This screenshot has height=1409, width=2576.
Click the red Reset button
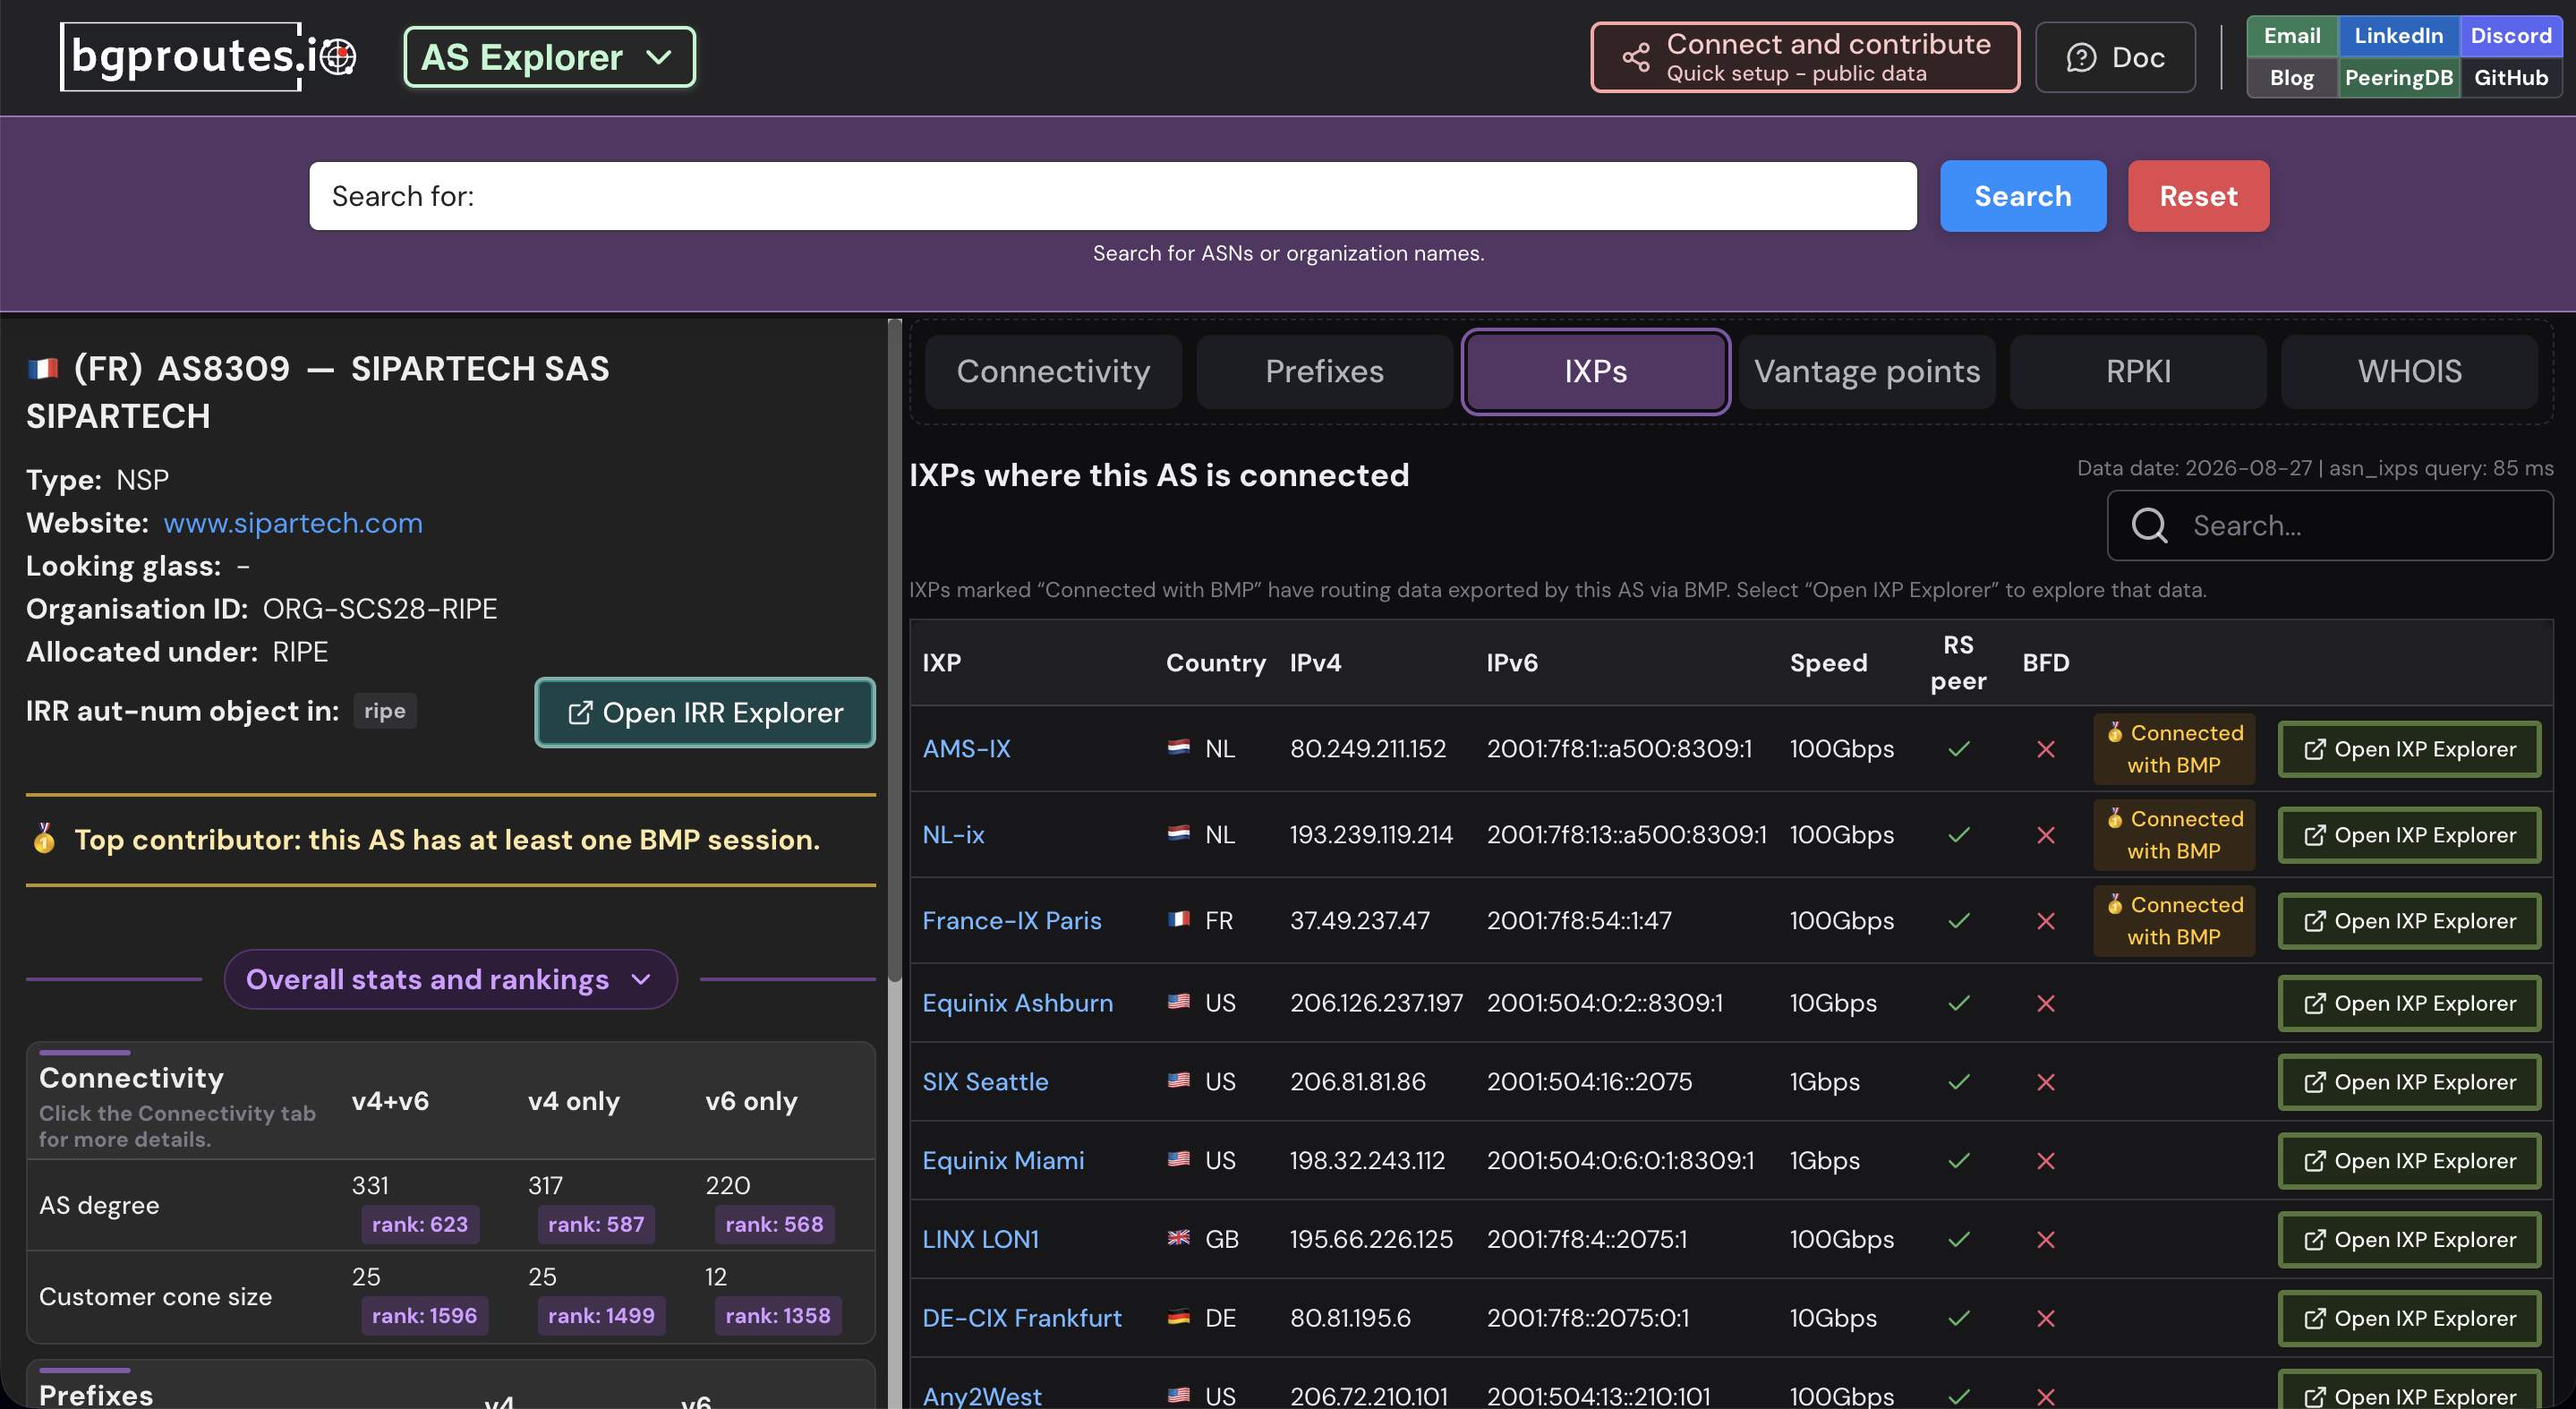coord(2198,196)
